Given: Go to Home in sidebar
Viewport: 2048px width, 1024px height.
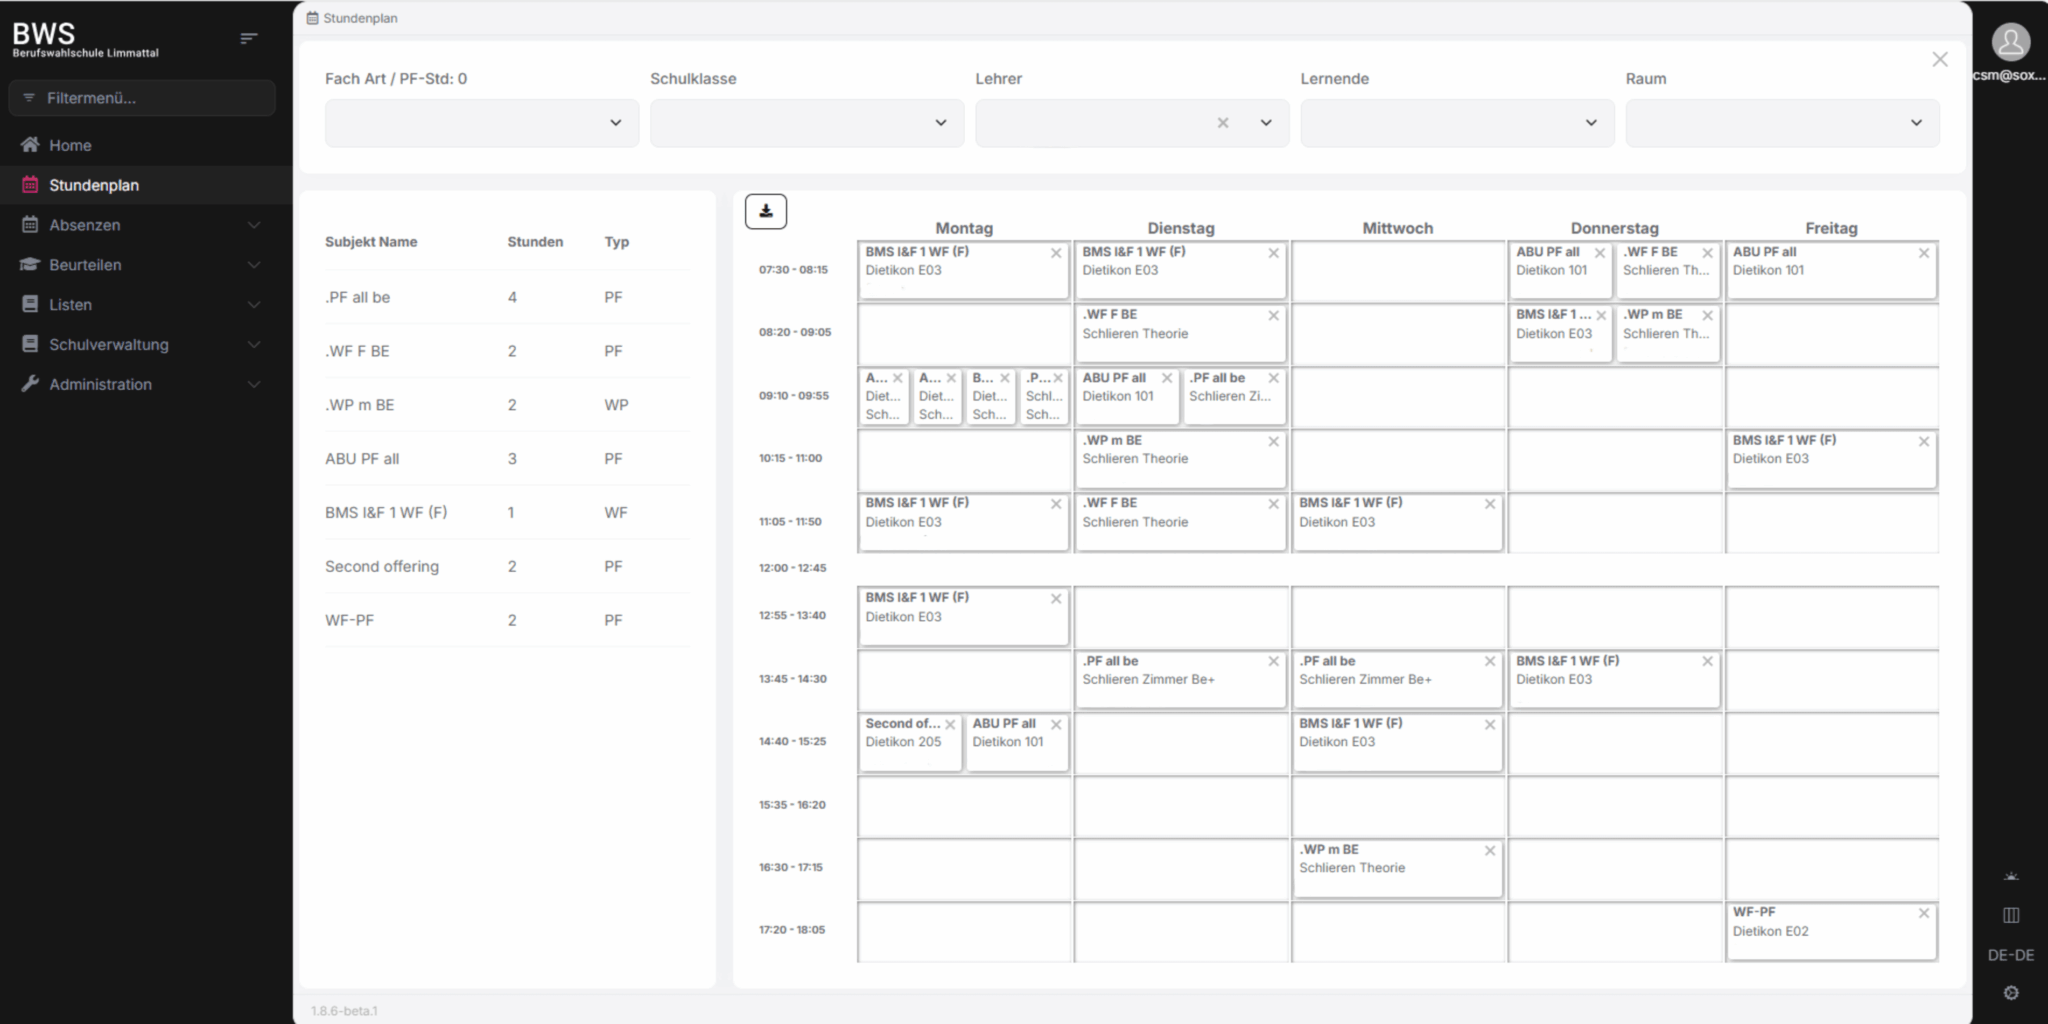Looking at the screenshot, I should 70,145.
